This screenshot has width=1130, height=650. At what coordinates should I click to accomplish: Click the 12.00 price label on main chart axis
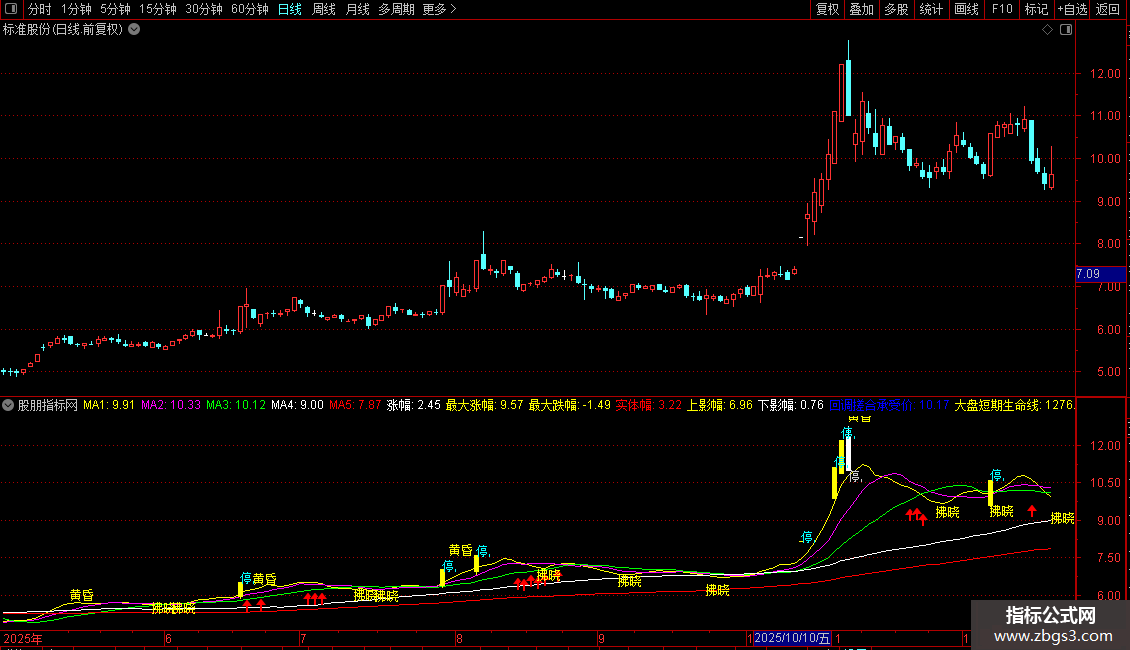coord(1105,74)
